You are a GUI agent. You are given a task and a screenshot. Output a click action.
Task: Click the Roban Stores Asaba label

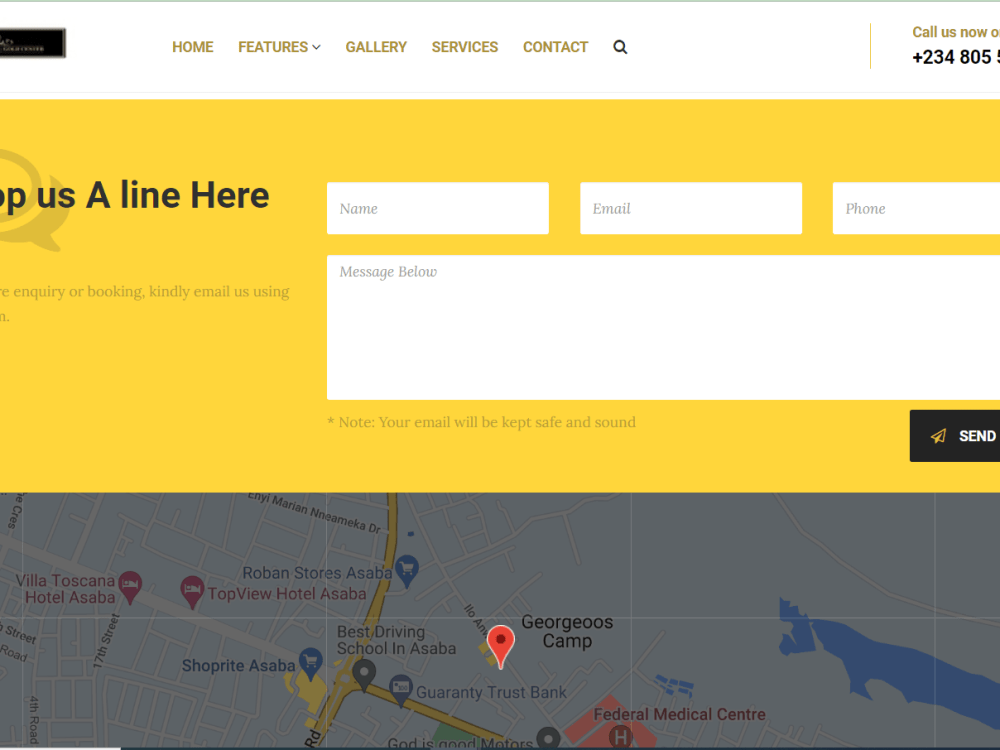tap(317, 573)
